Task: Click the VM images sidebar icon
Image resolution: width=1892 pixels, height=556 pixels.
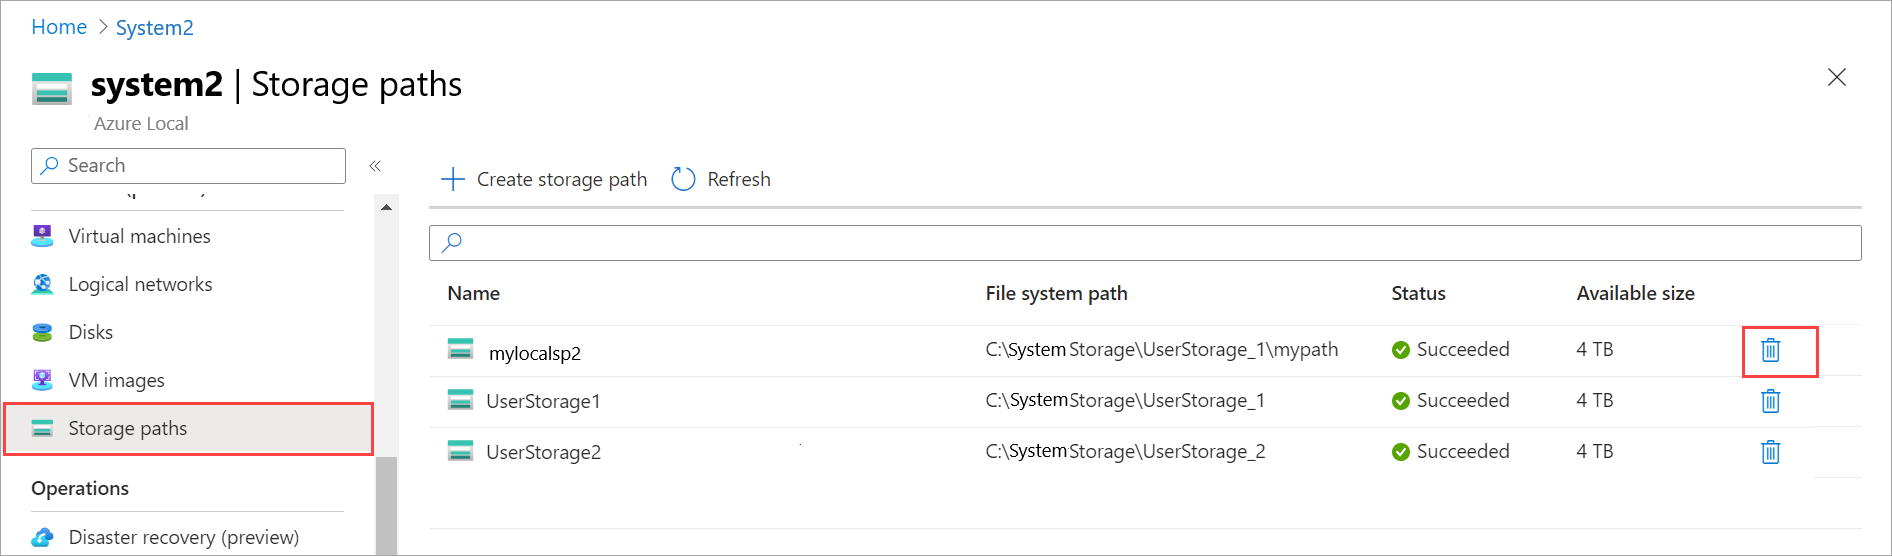Action: click(42, 380)
